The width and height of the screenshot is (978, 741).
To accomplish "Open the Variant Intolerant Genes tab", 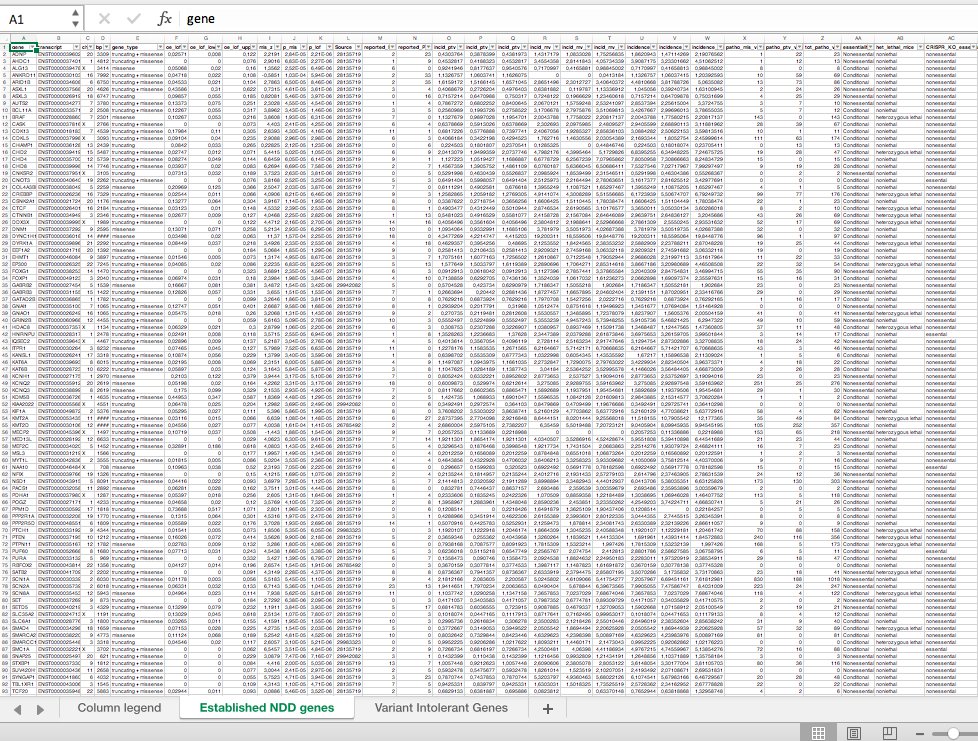I will point(441,708).
